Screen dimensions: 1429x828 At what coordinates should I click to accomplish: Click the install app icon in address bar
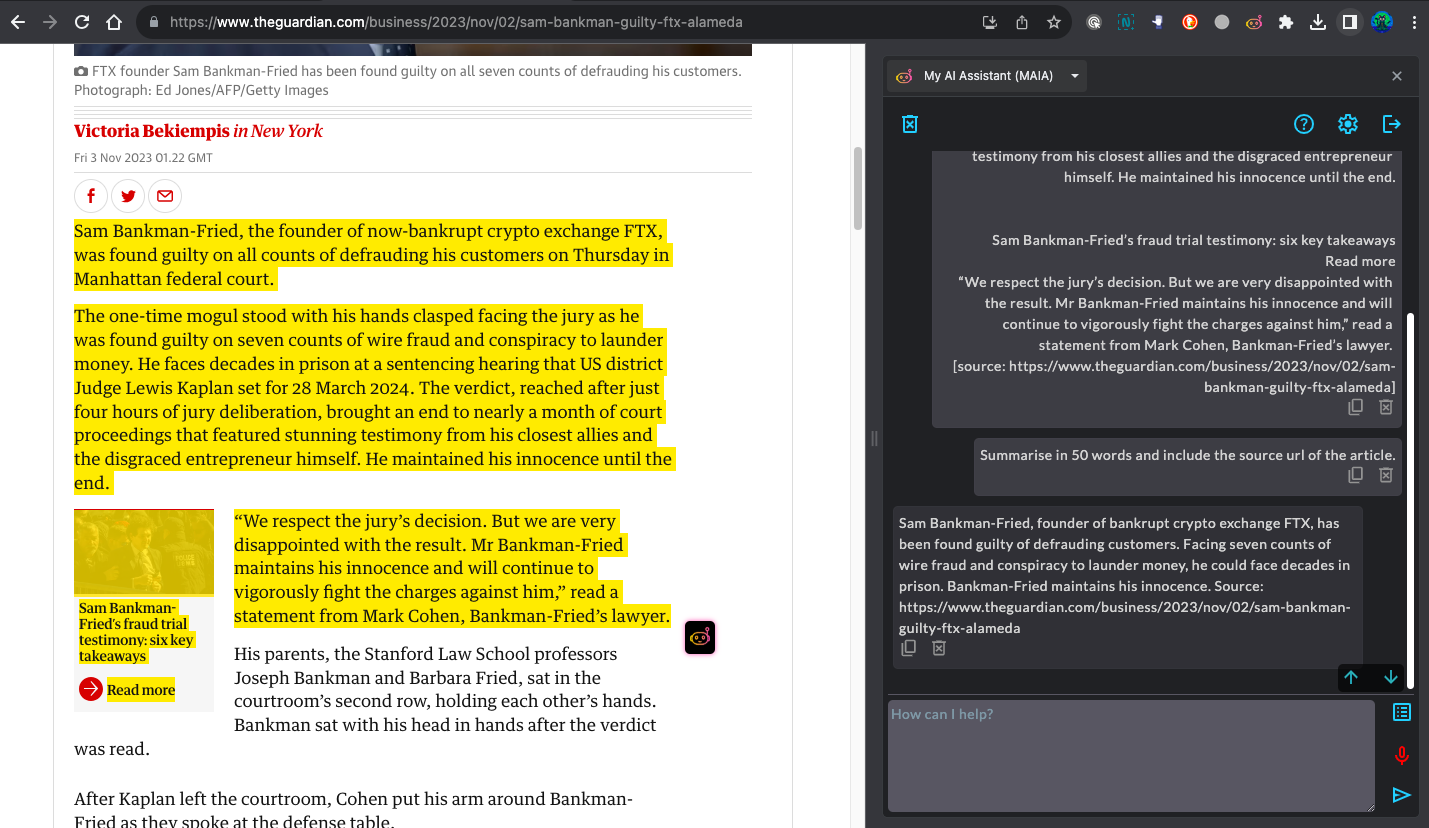pos(990,22)
